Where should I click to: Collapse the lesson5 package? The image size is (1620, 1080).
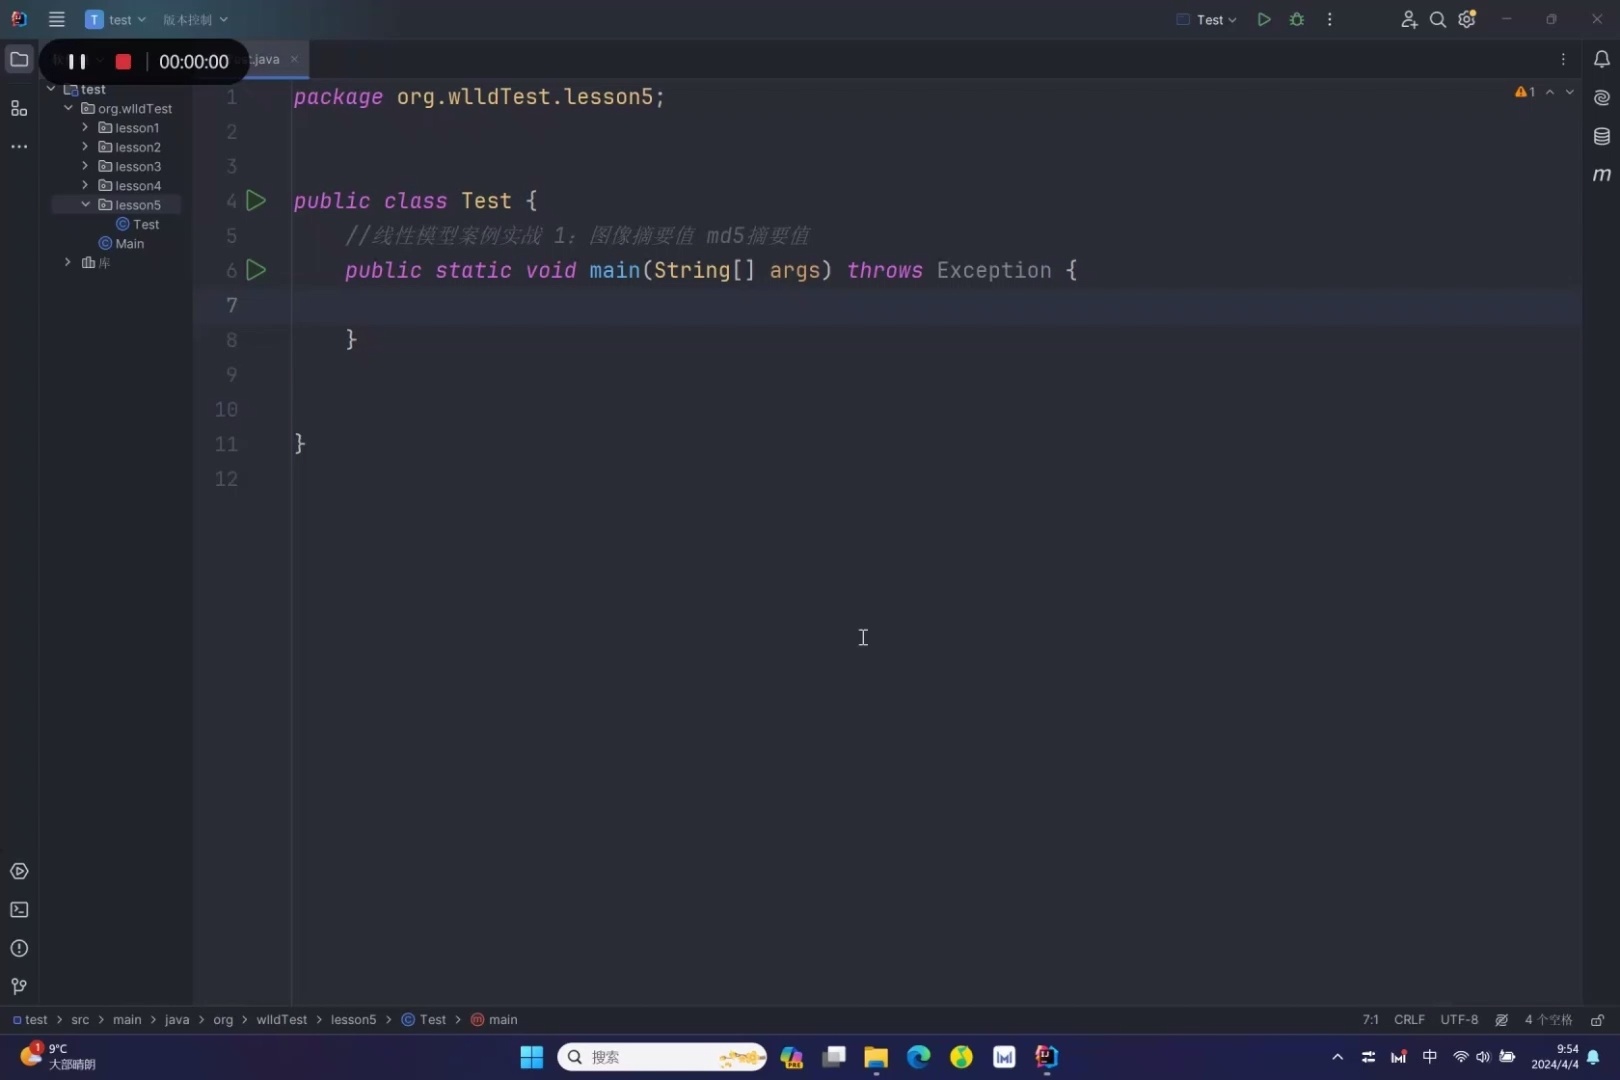85,204
